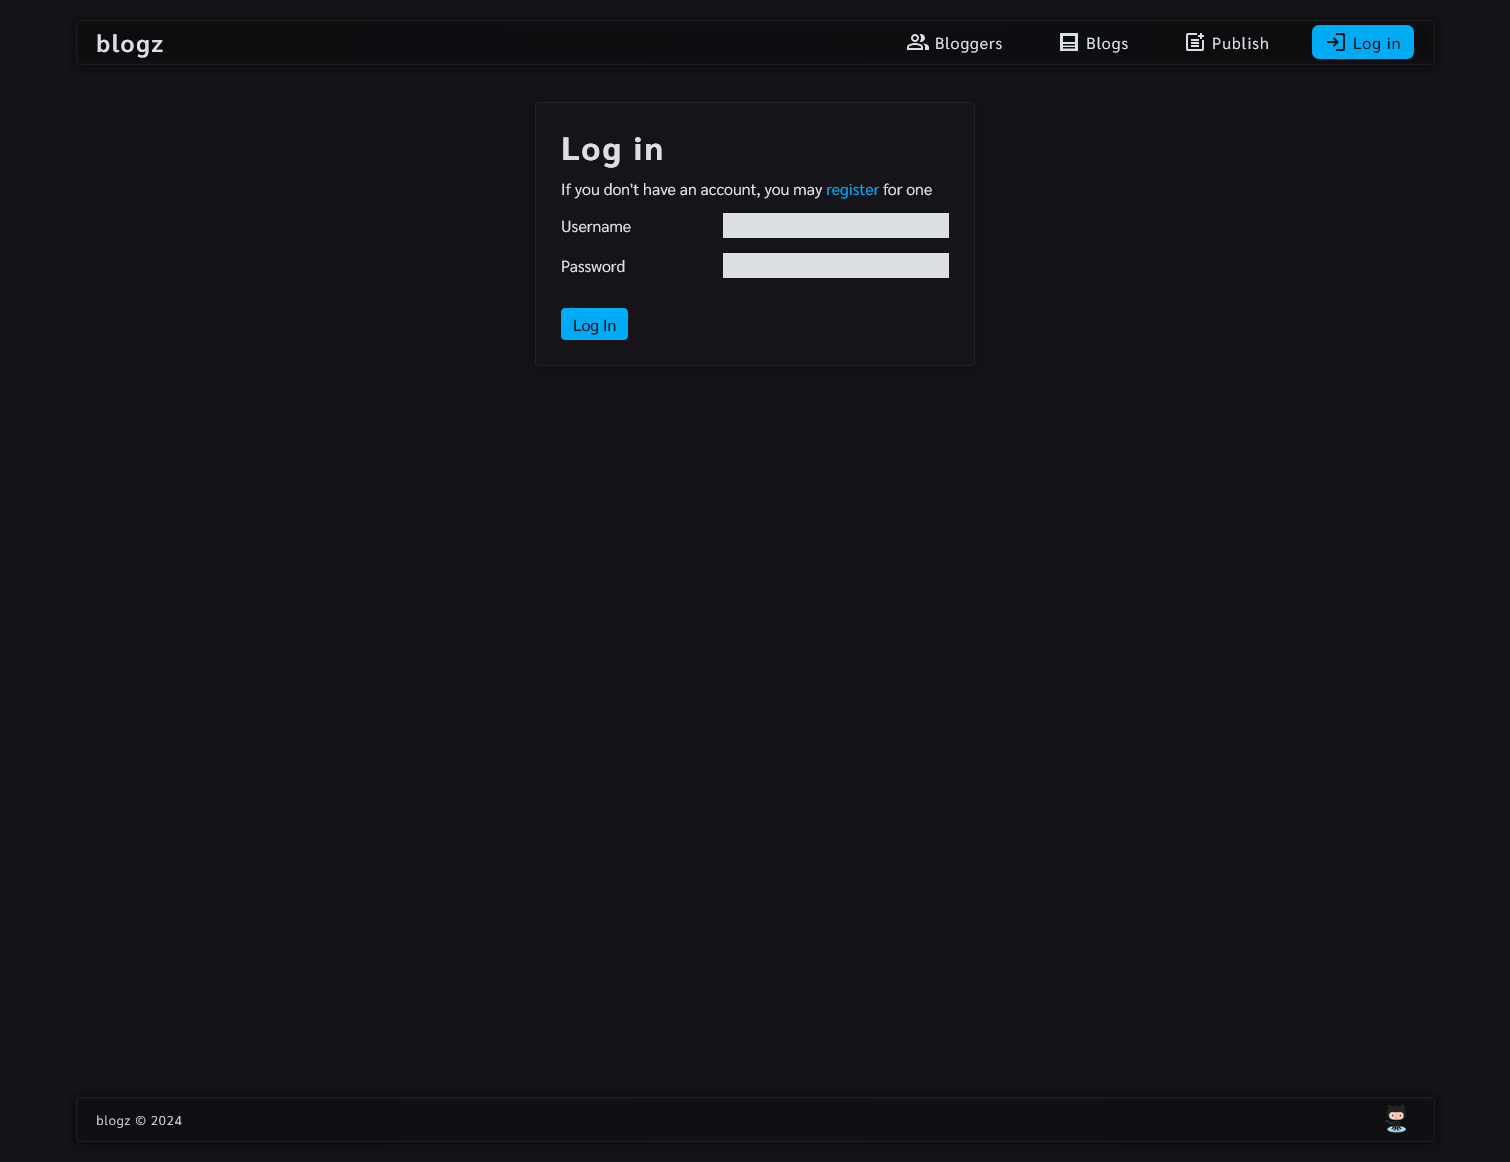Screen dimensions: 1510x1162
Task: Open the Bloggers menu item text
Action: point(968,44)
